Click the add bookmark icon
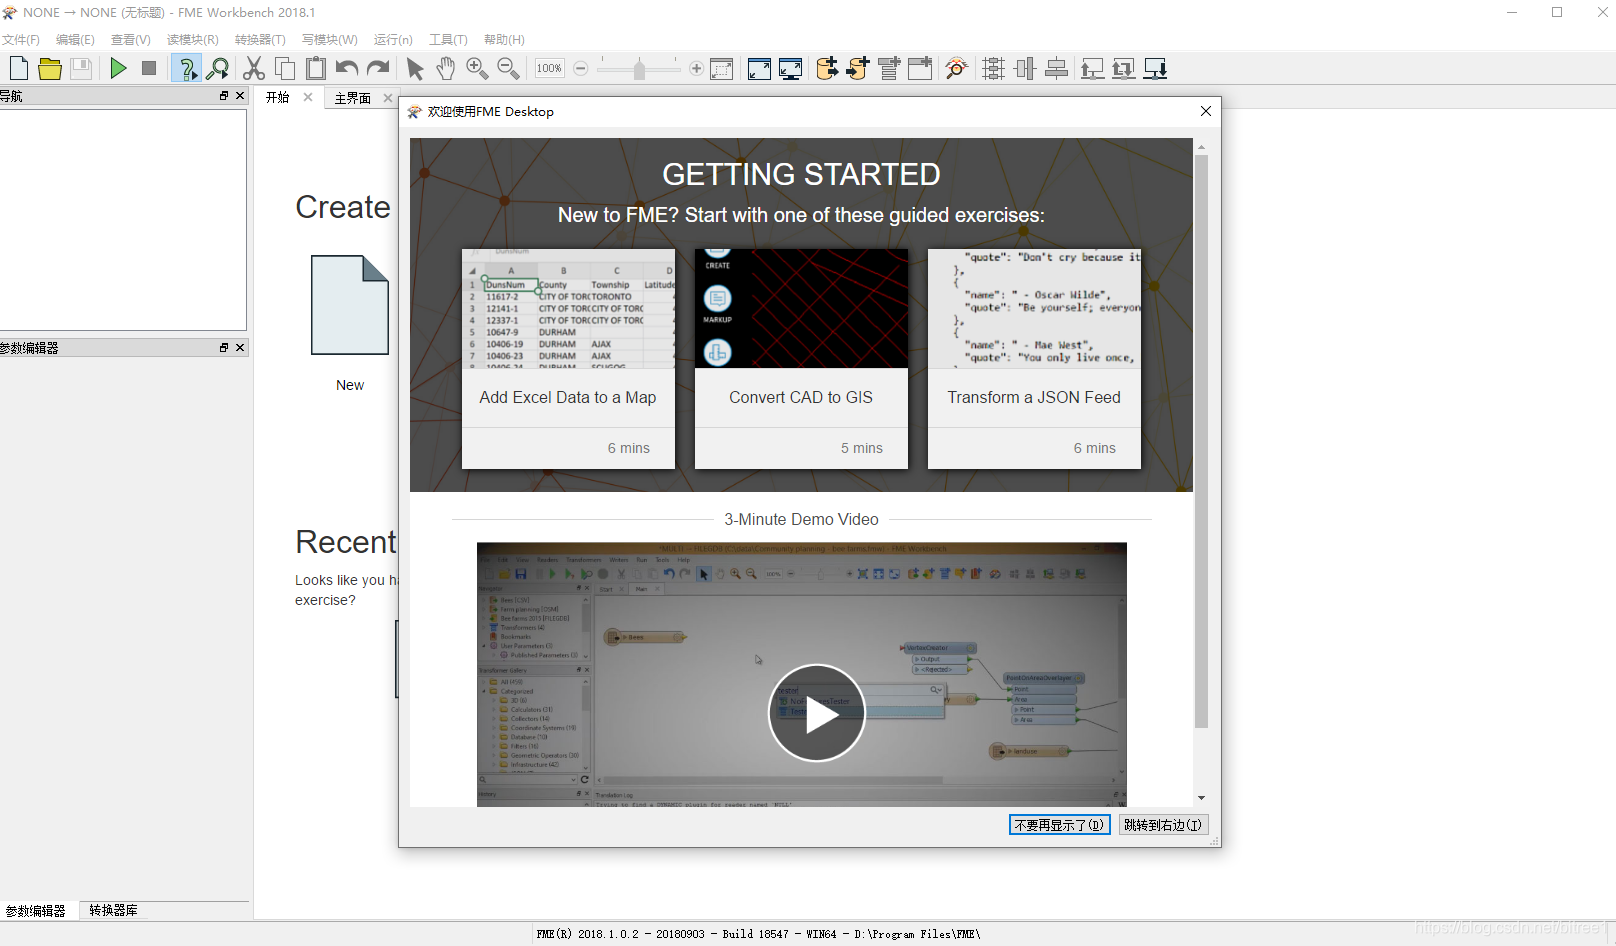This screenshot has width=1616, height=946. click(x=920, y=68)
